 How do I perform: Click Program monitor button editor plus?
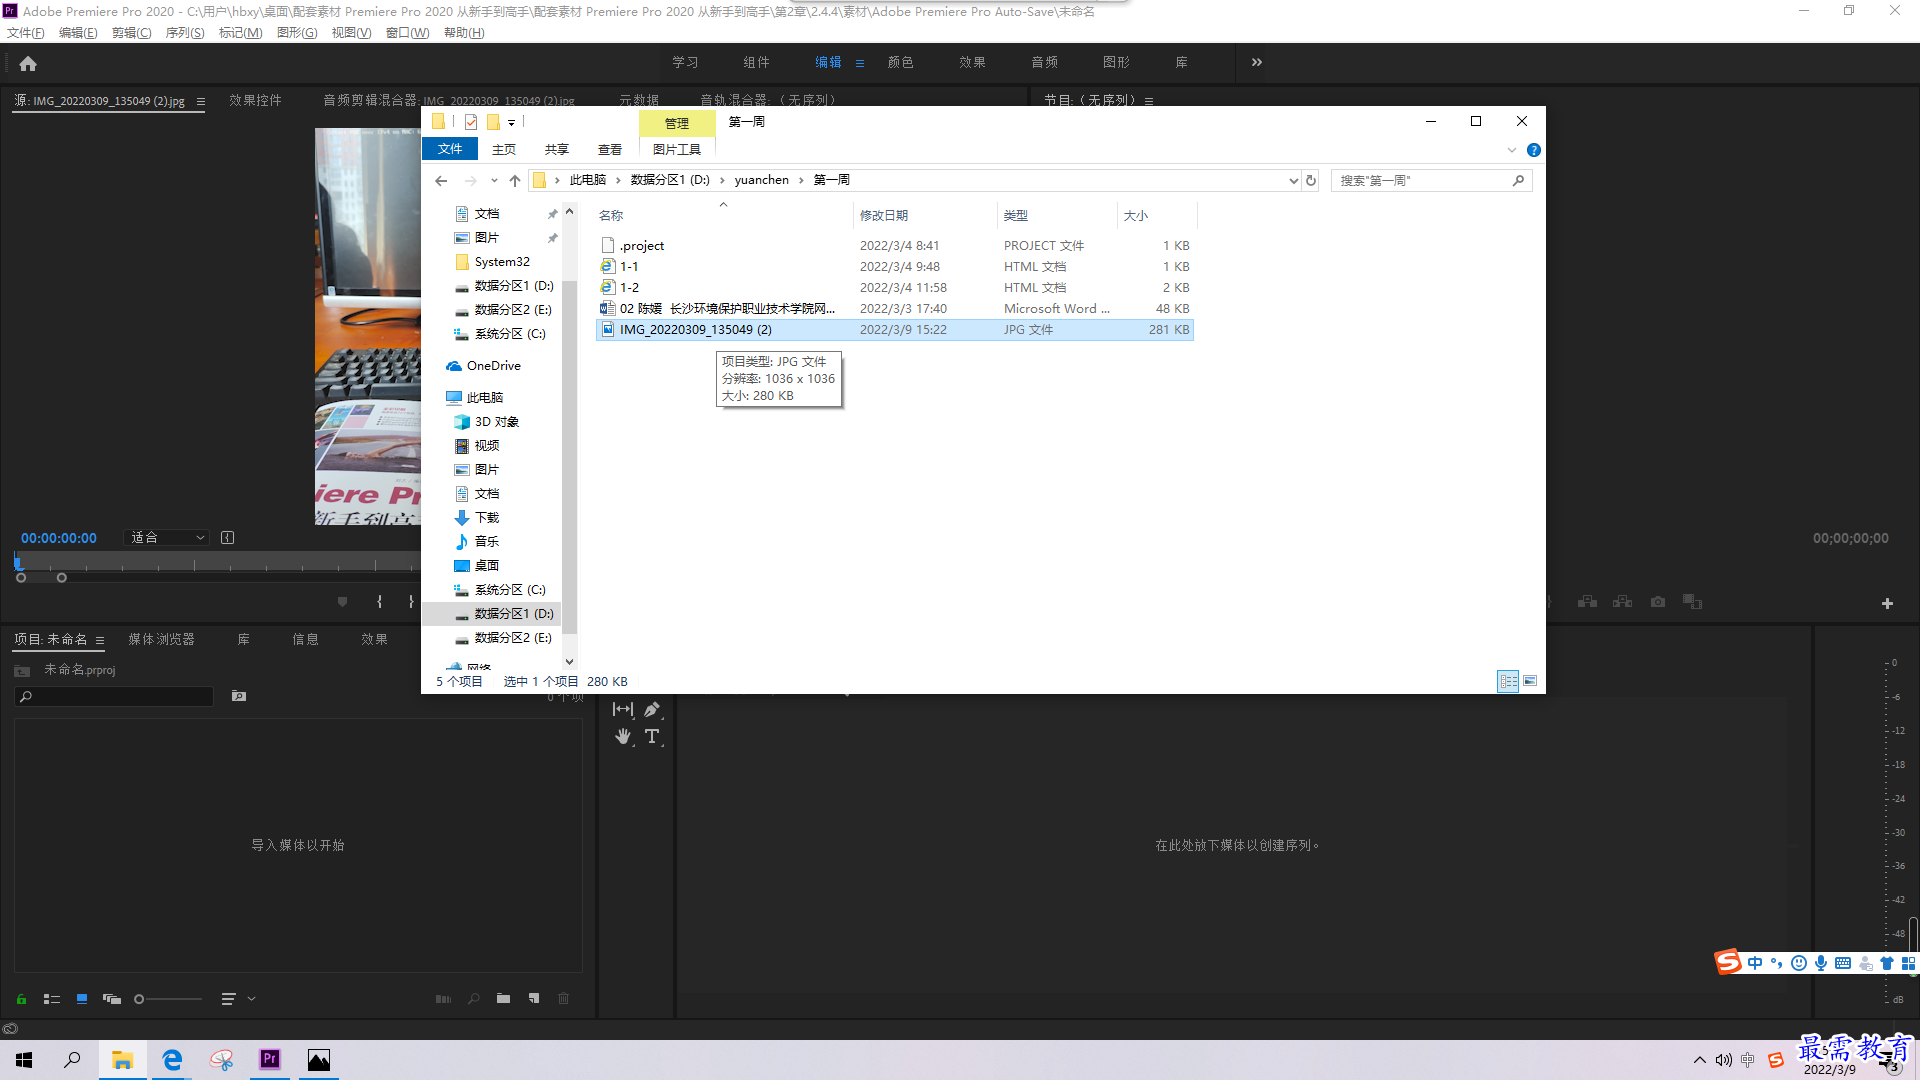pos(1887,603)
